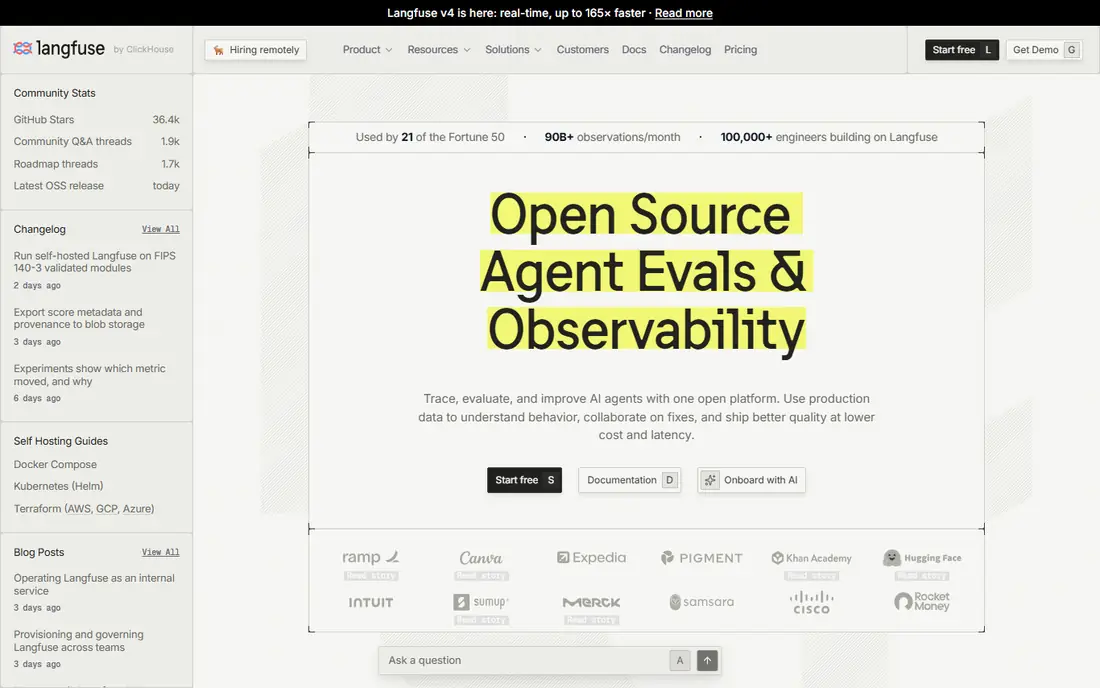
Task: Open the Hugging Face logo
Action: [922, 558]
